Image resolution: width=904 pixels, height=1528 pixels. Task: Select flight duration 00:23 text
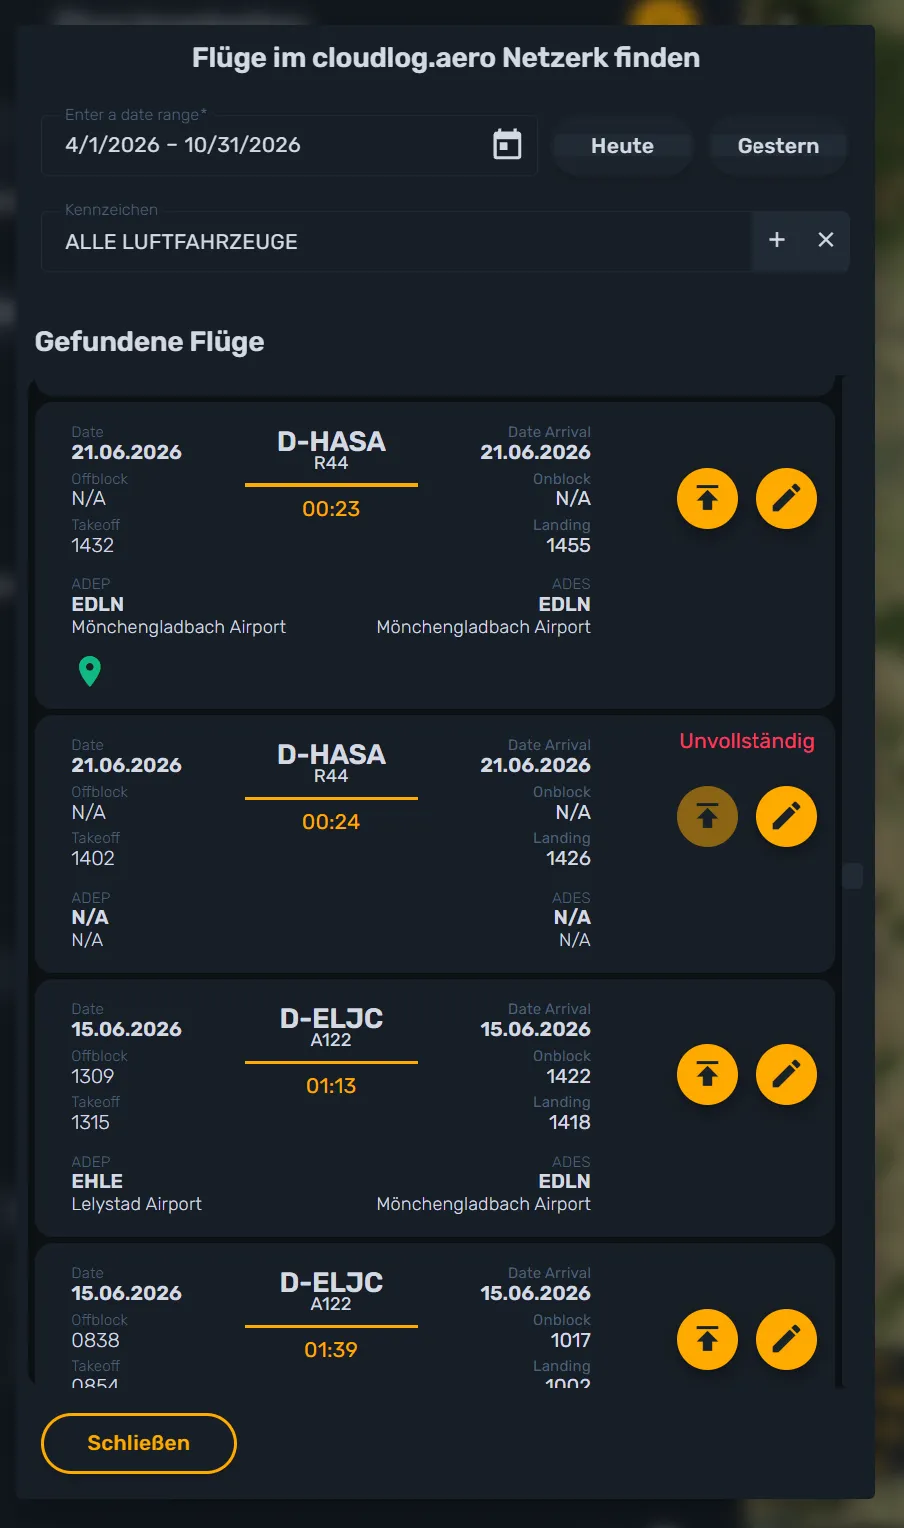pyautogui.click(x=331, y=509)
